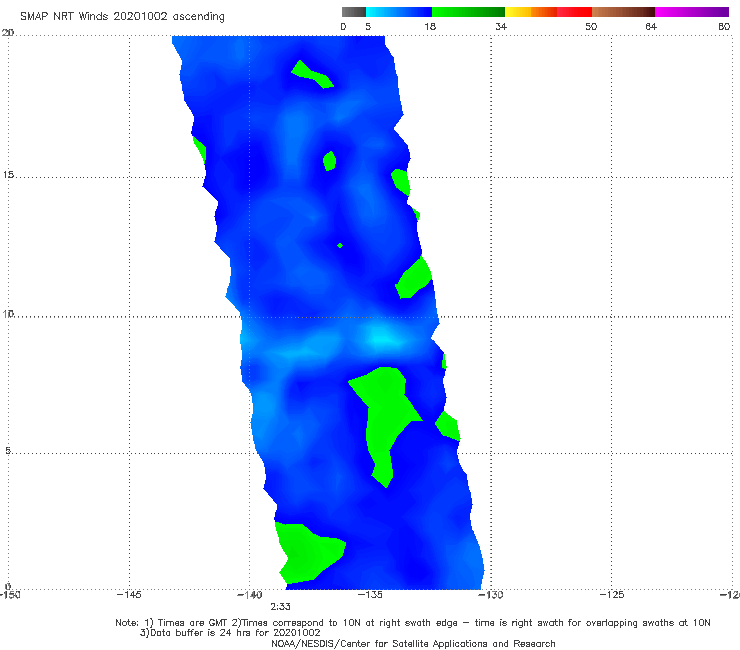This screenshot has width=740, height=650.
Task: Click the latitude label '15'
Action: [x=8, y=175]
